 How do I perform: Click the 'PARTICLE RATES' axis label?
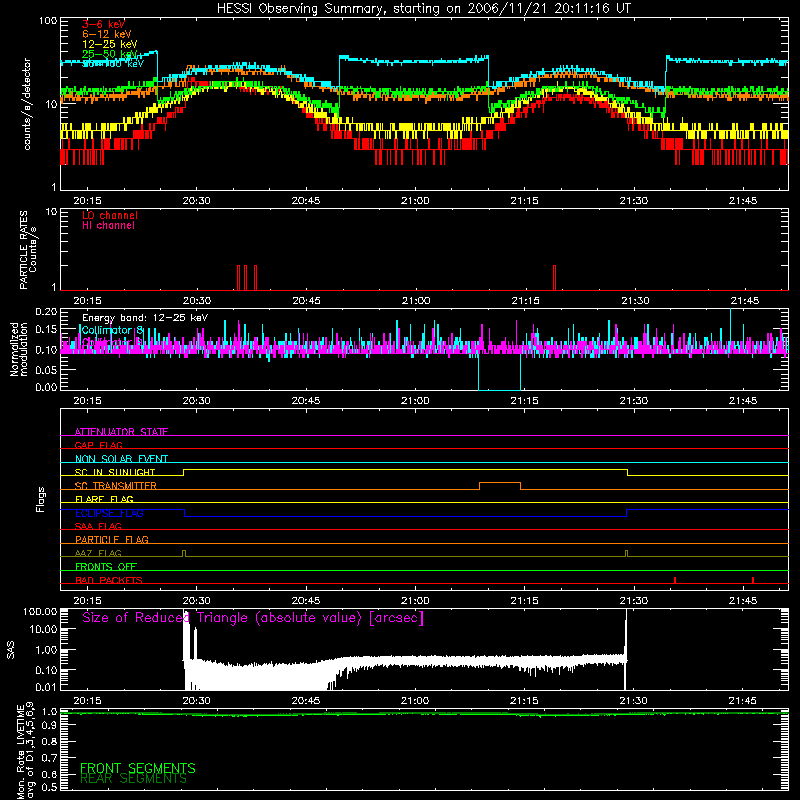coord(23,250)
